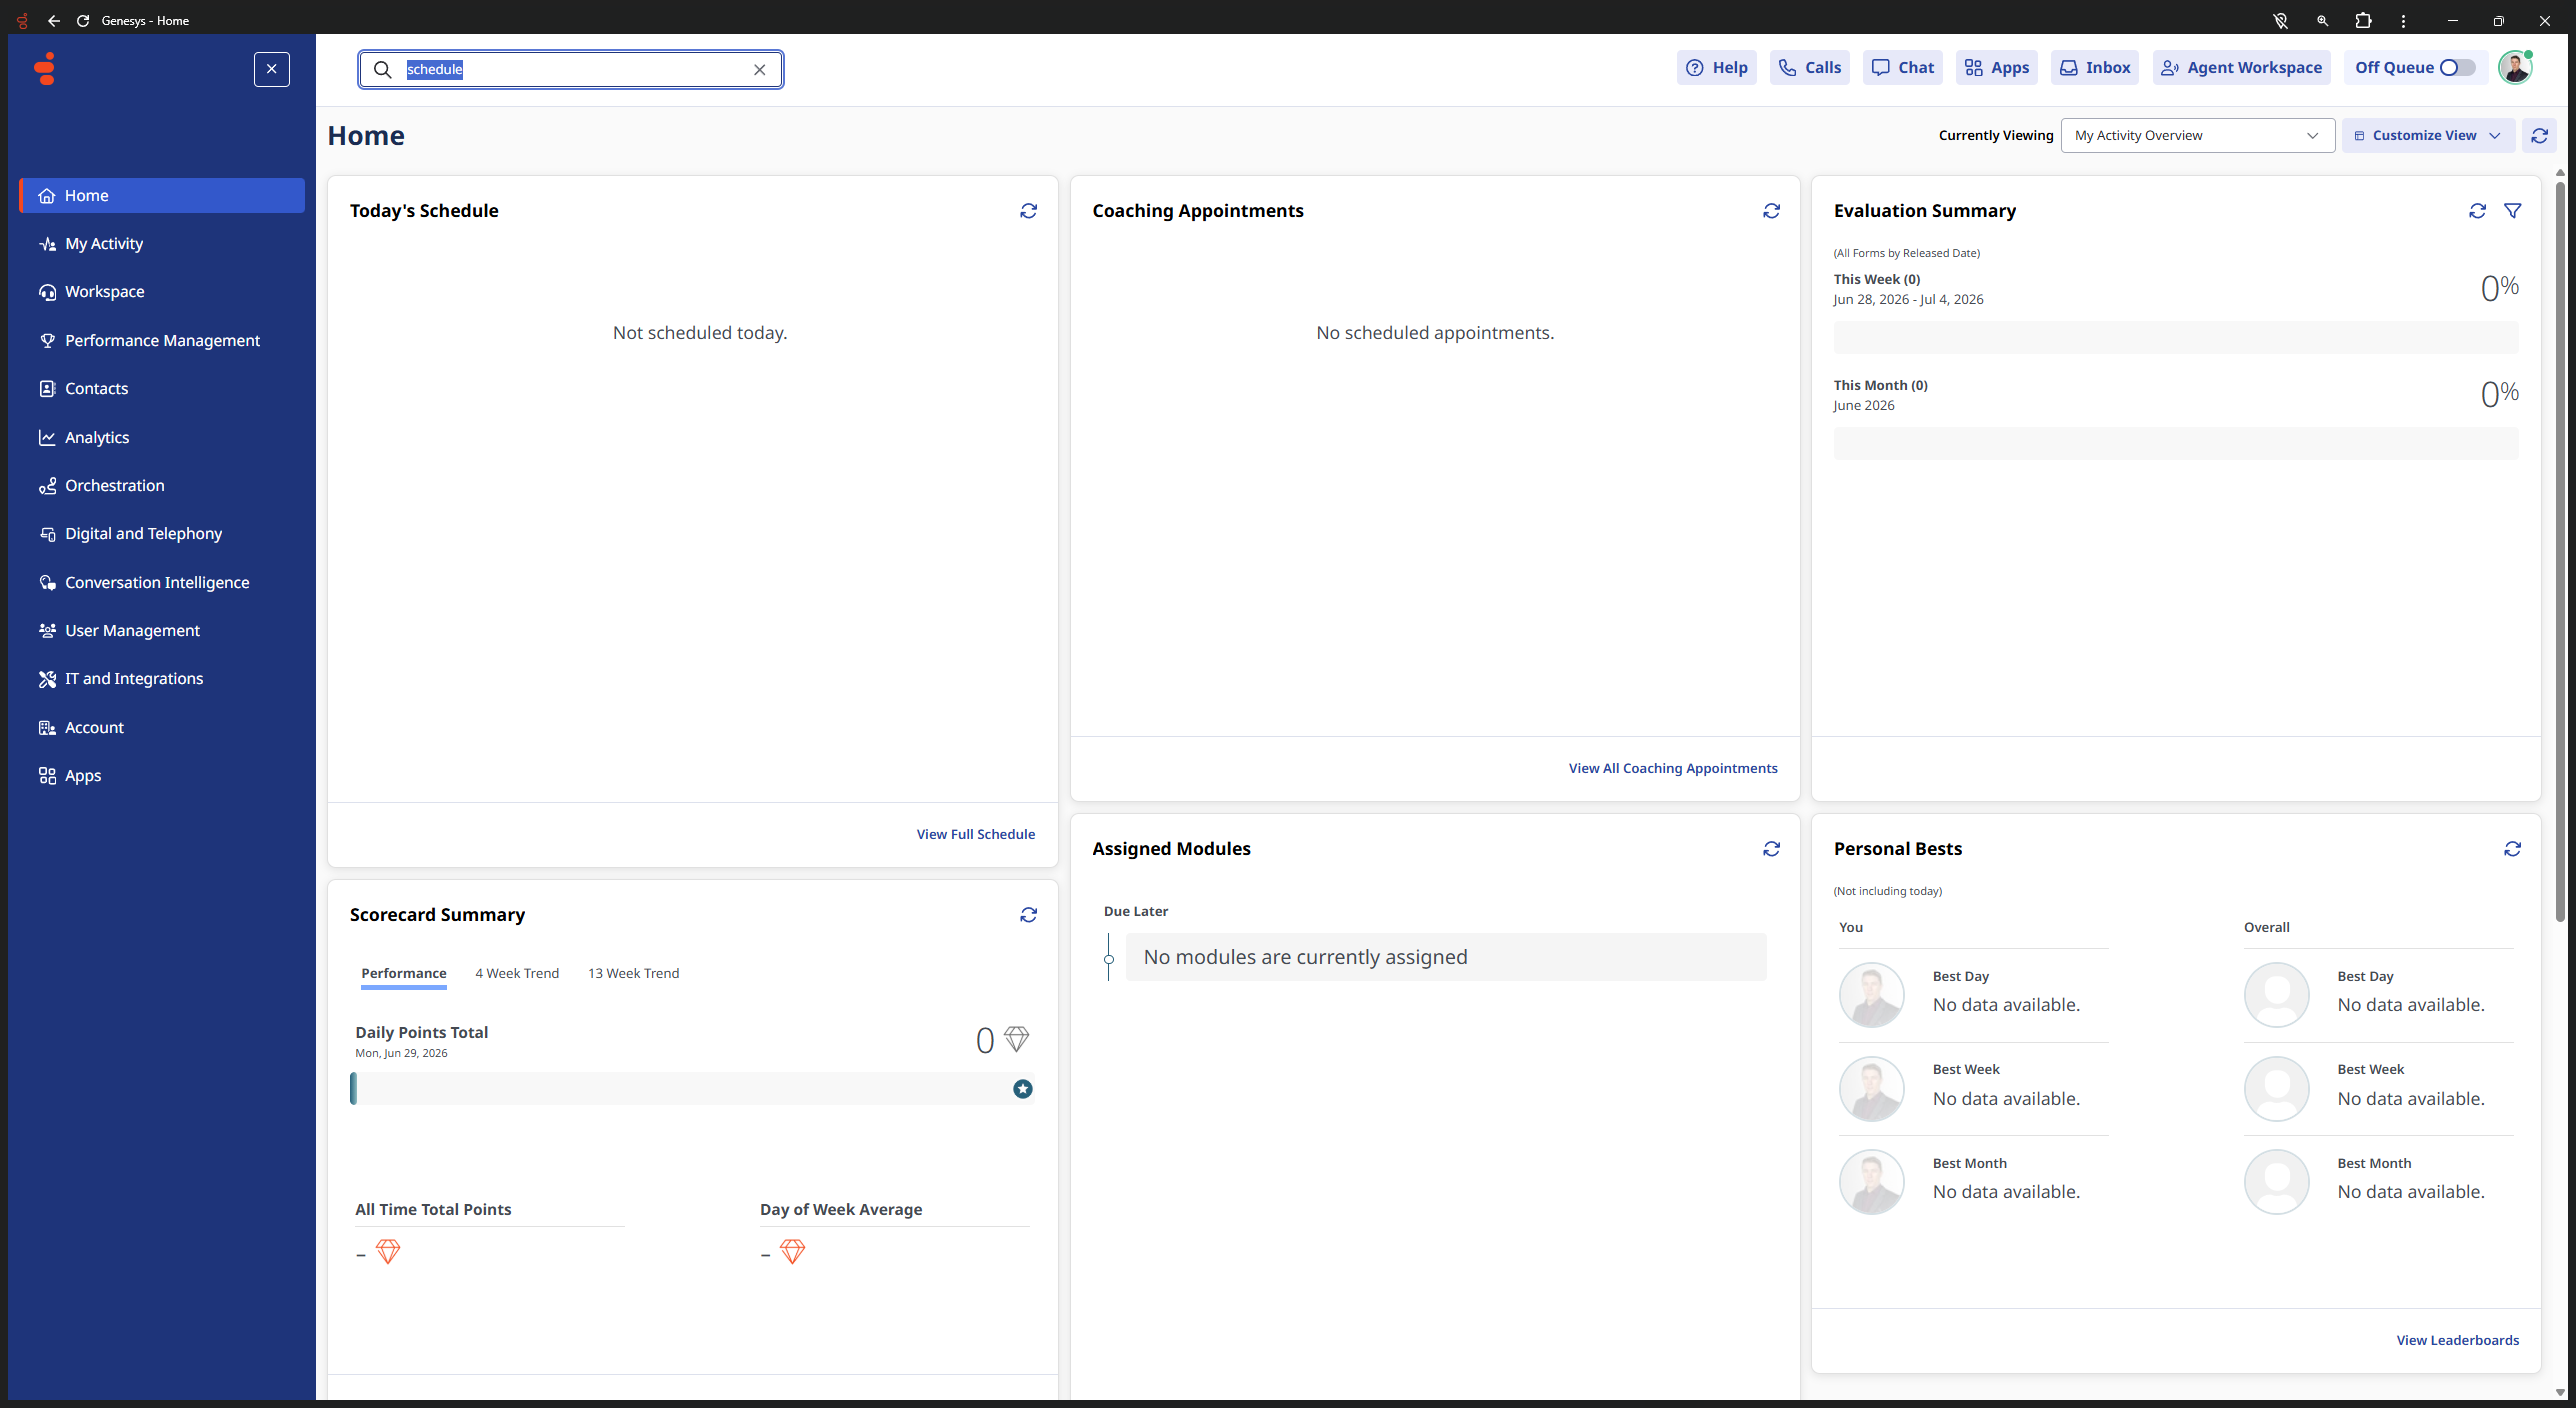Open the Apps button in top bar
The image size is (2576, 1408).
pyautogui.click(x=1996, y=68)
